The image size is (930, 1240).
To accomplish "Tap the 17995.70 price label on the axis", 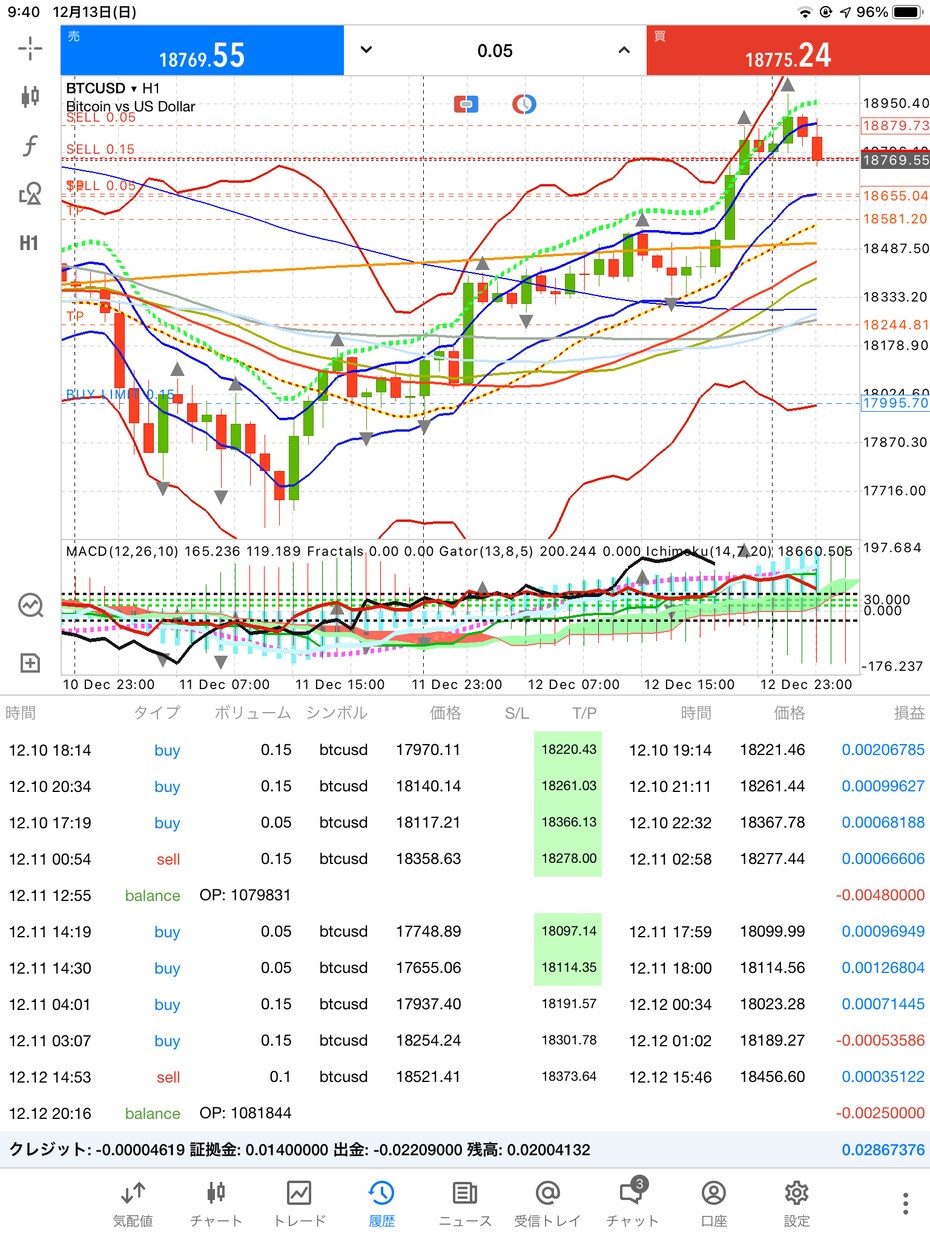I will (895, 403).
